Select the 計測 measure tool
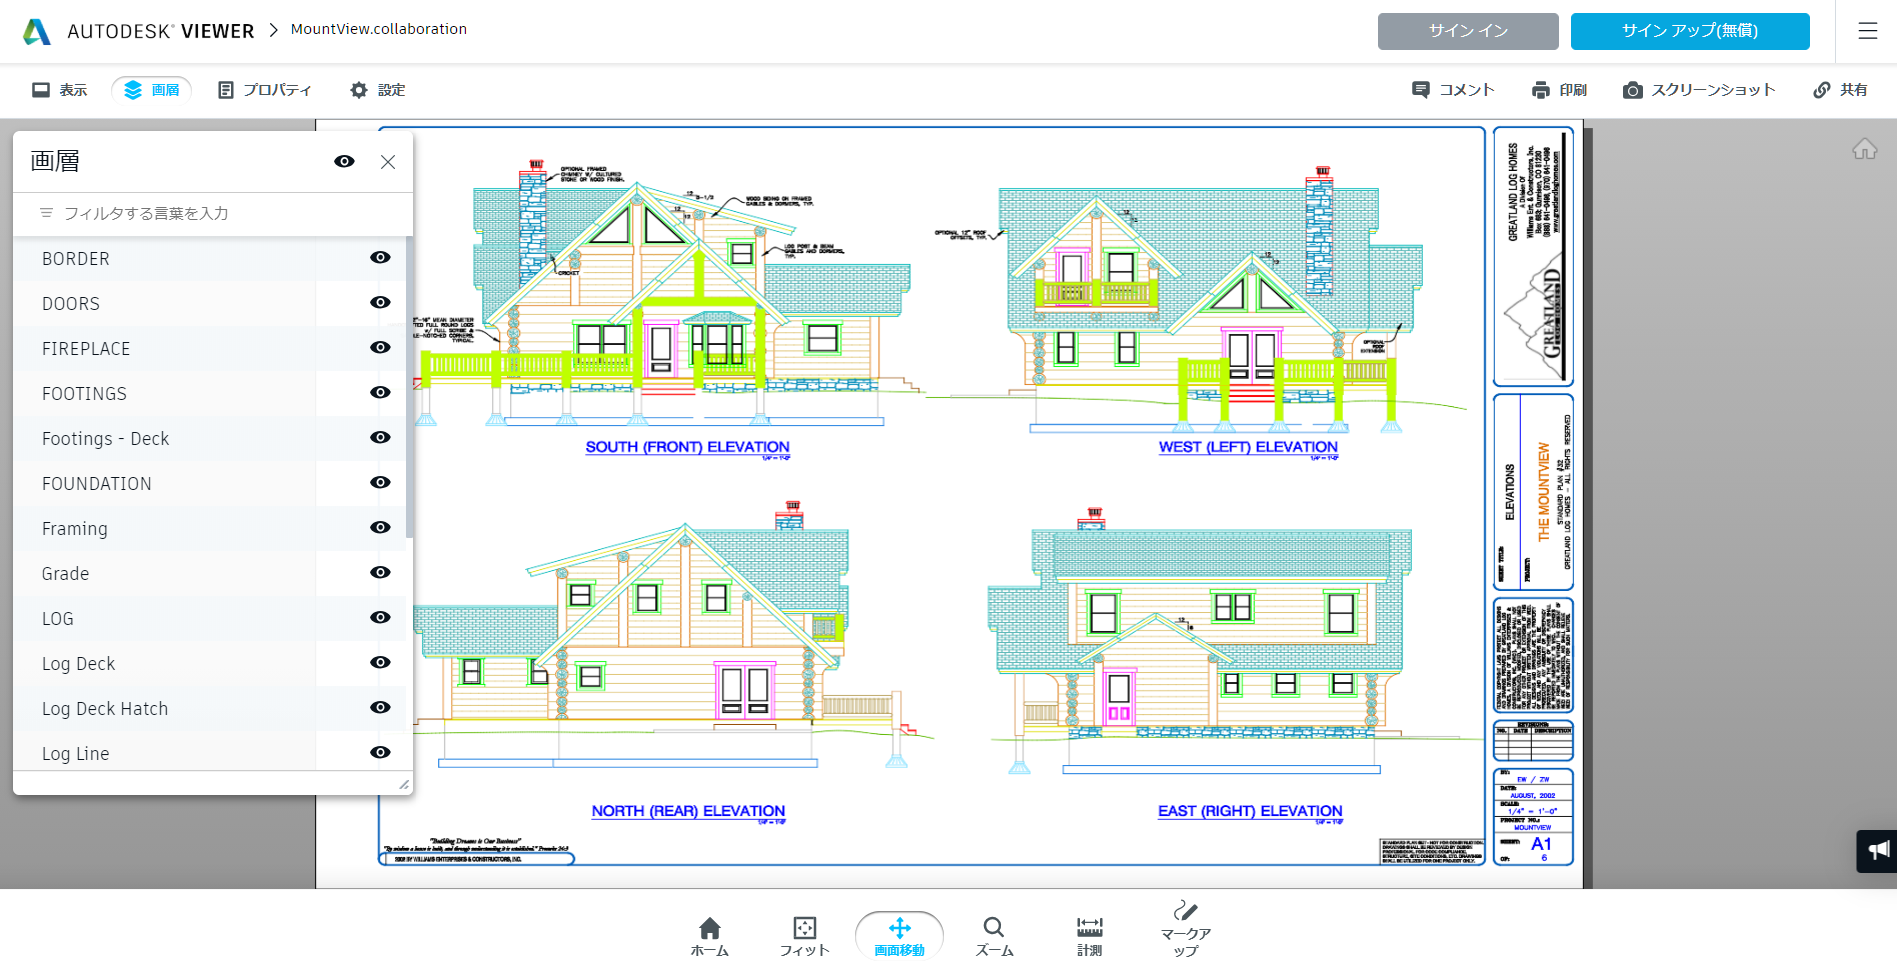1897x964 pixels. click(1088, 930)
